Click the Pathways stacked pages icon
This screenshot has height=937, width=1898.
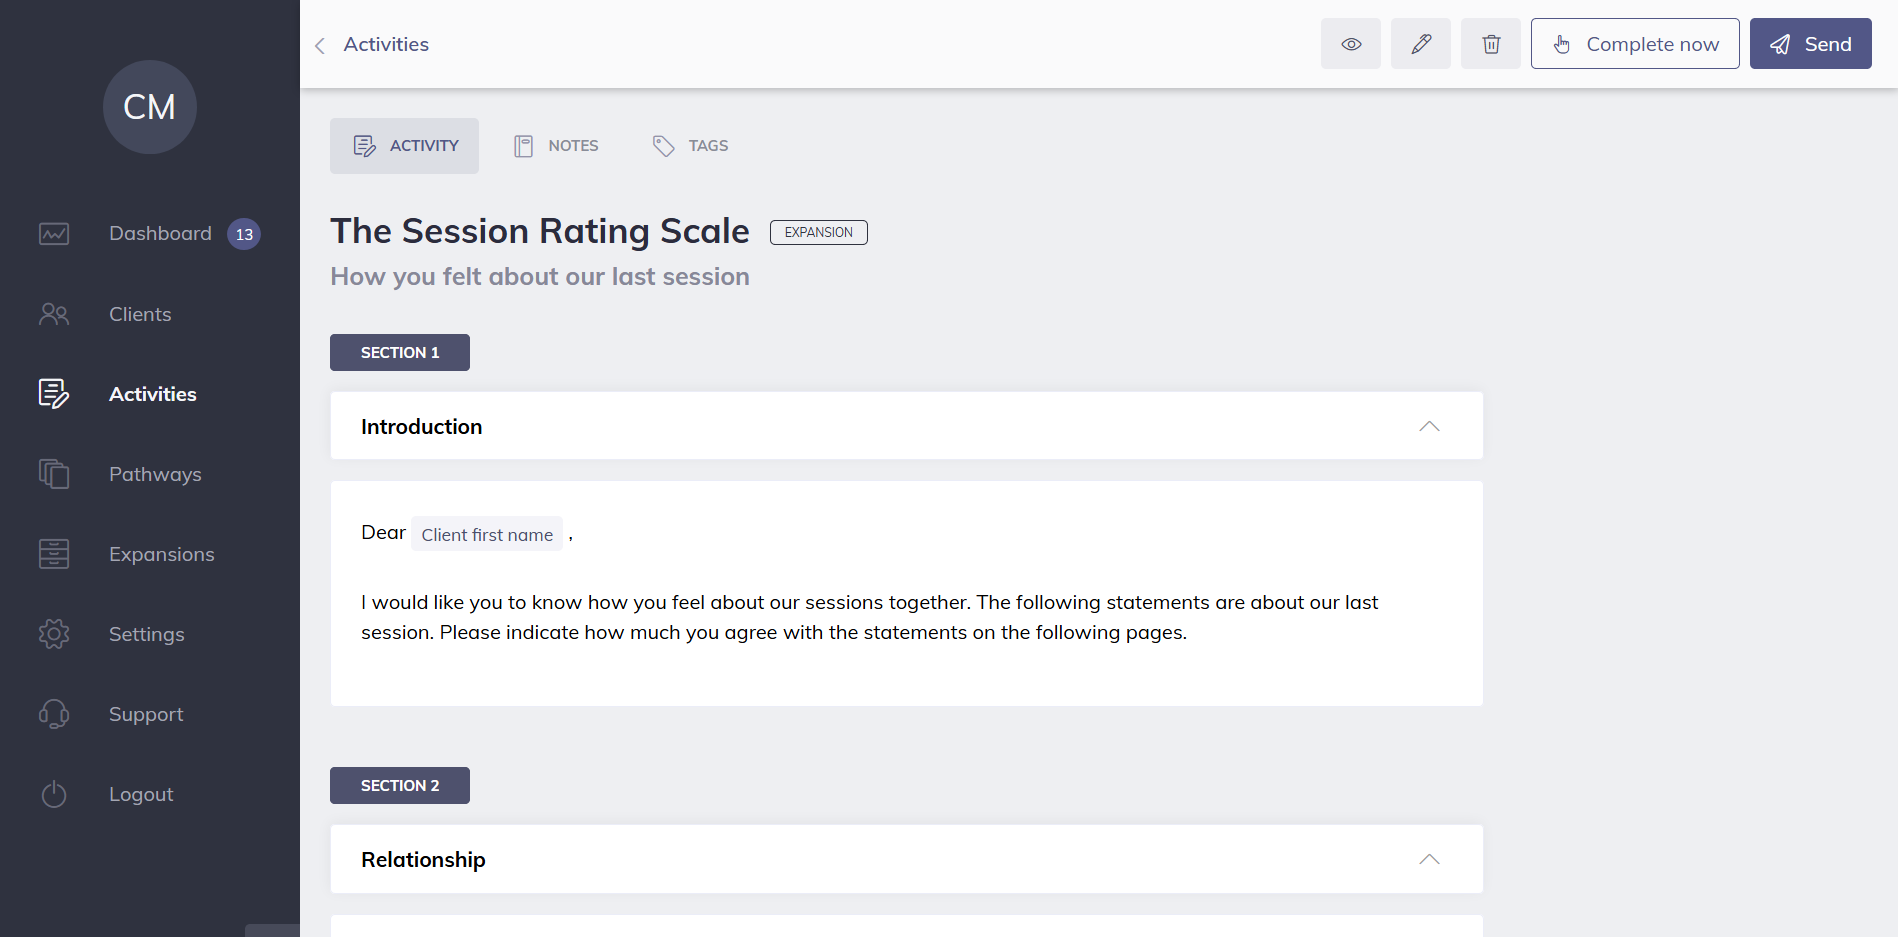(54, 474)
